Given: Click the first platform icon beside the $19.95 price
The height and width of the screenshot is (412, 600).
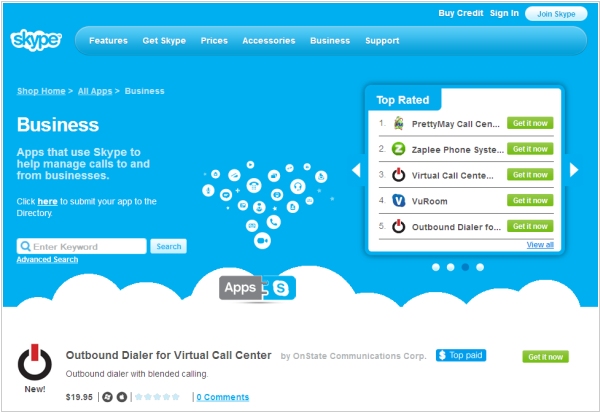Looking at the screenshot, I should (x=108, y=397).
